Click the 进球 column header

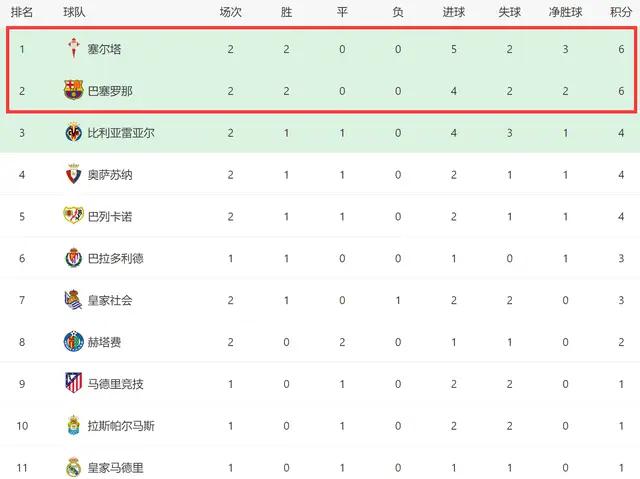pyautogui.click(x=453, y=12)
